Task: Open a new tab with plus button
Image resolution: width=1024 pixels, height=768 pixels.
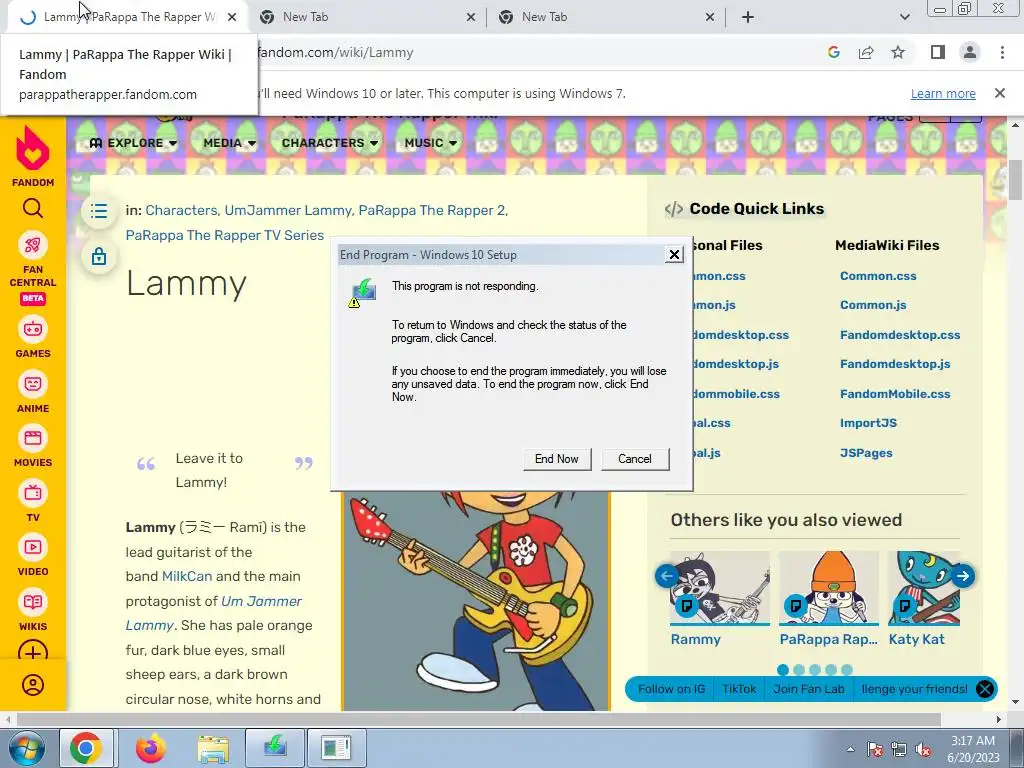Action: [748, 17]
